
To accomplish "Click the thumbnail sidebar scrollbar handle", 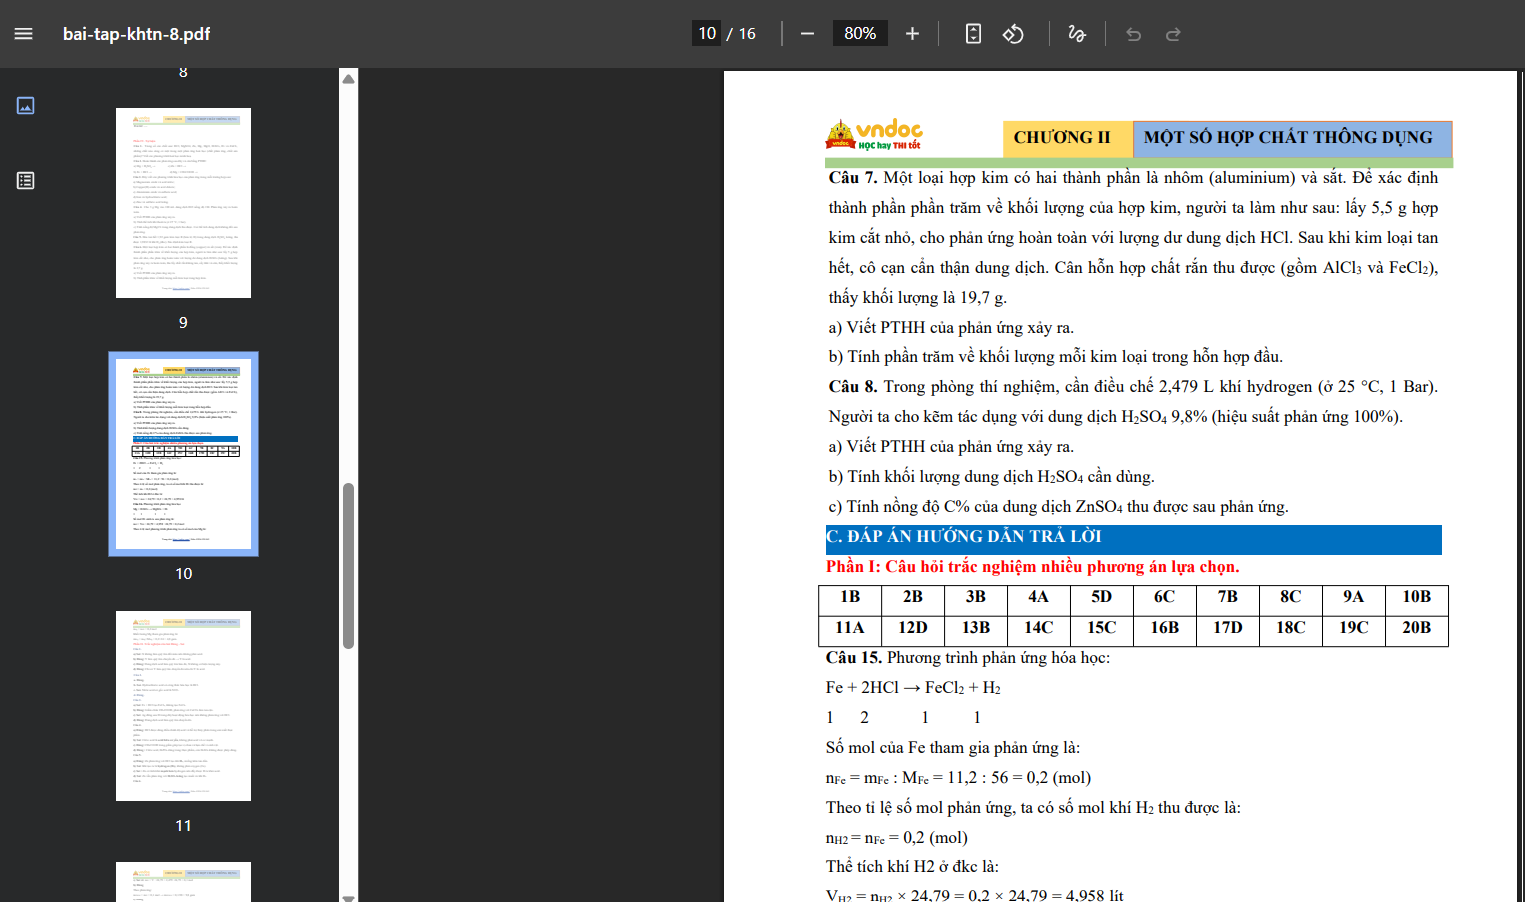I will click(349, 566).
